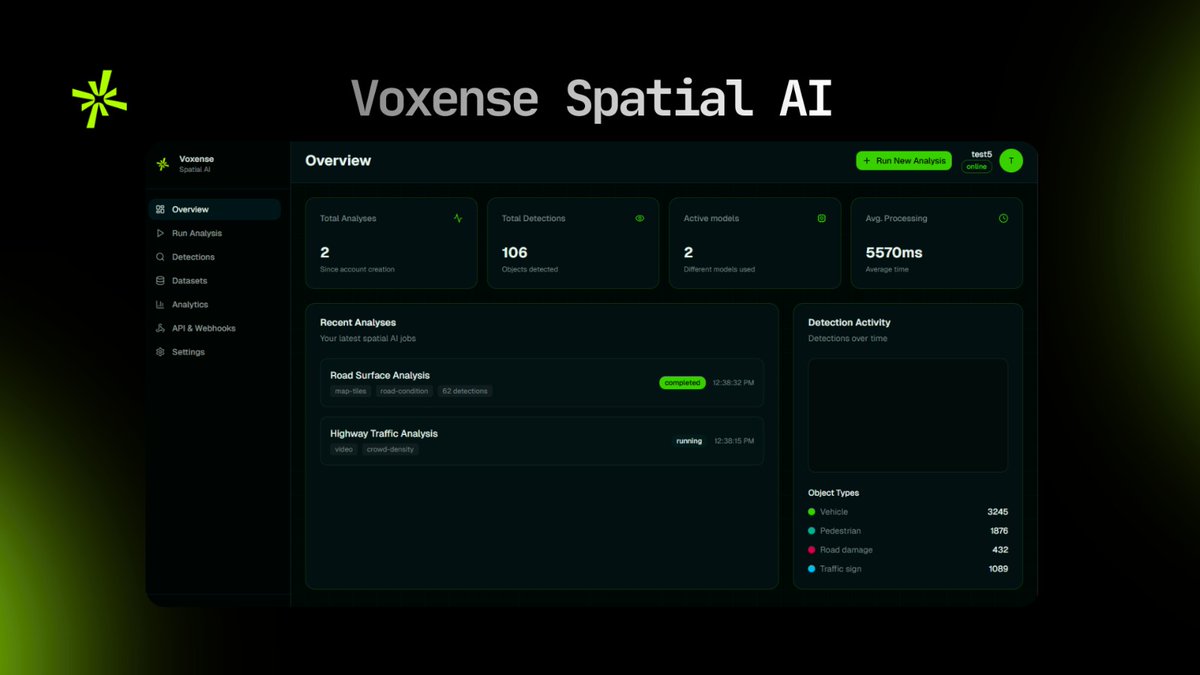Click the test5 username
1200x675 pixels.
pyautogui.click(x=982, y=155)
